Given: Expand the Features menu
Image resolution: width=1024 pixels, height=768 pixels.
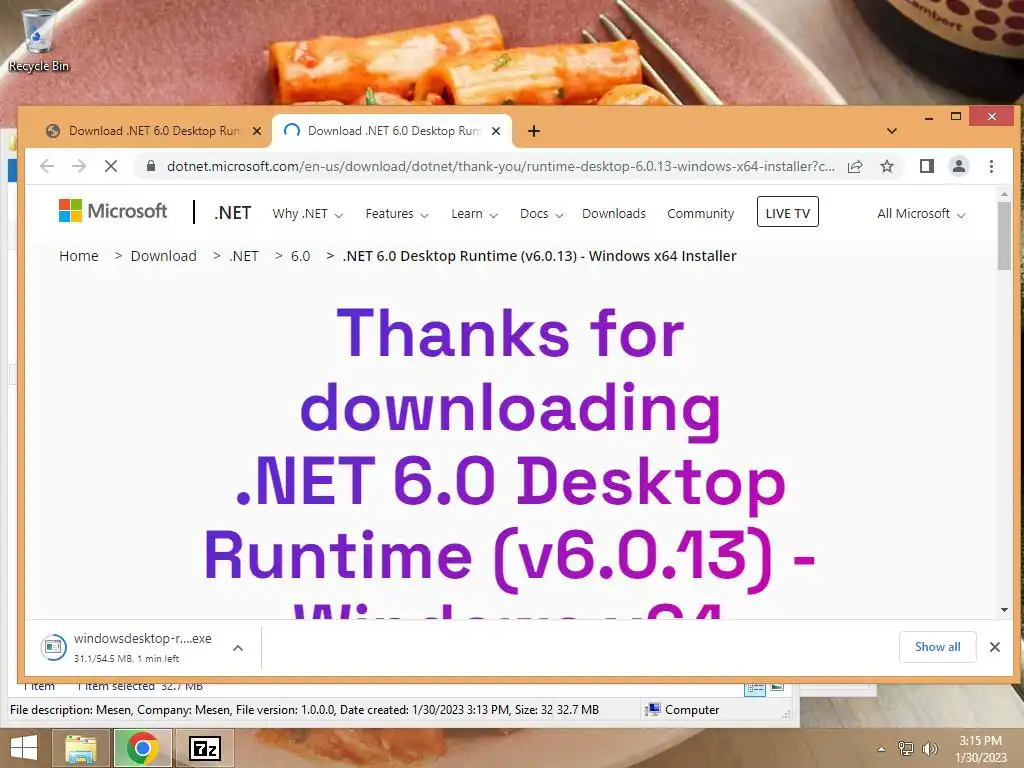Looking at the screenshot, I should 397,214.
